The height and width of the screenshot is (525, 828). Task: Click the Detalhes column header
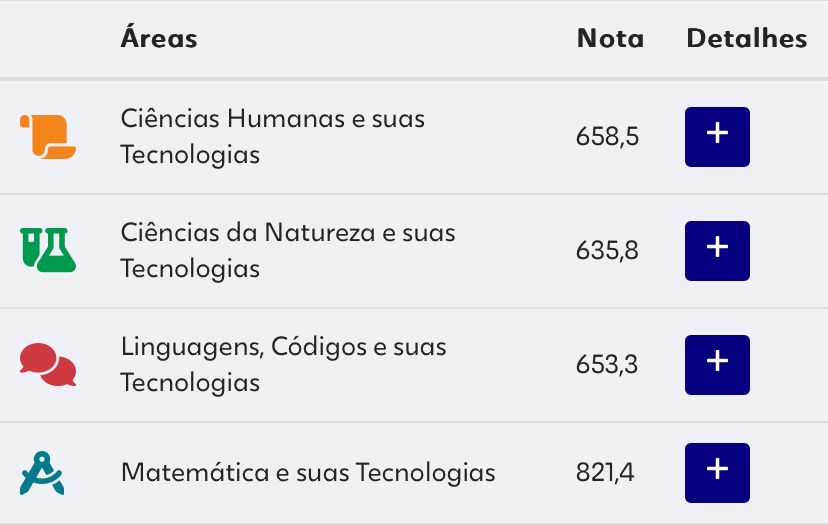[x=746, y=39]
